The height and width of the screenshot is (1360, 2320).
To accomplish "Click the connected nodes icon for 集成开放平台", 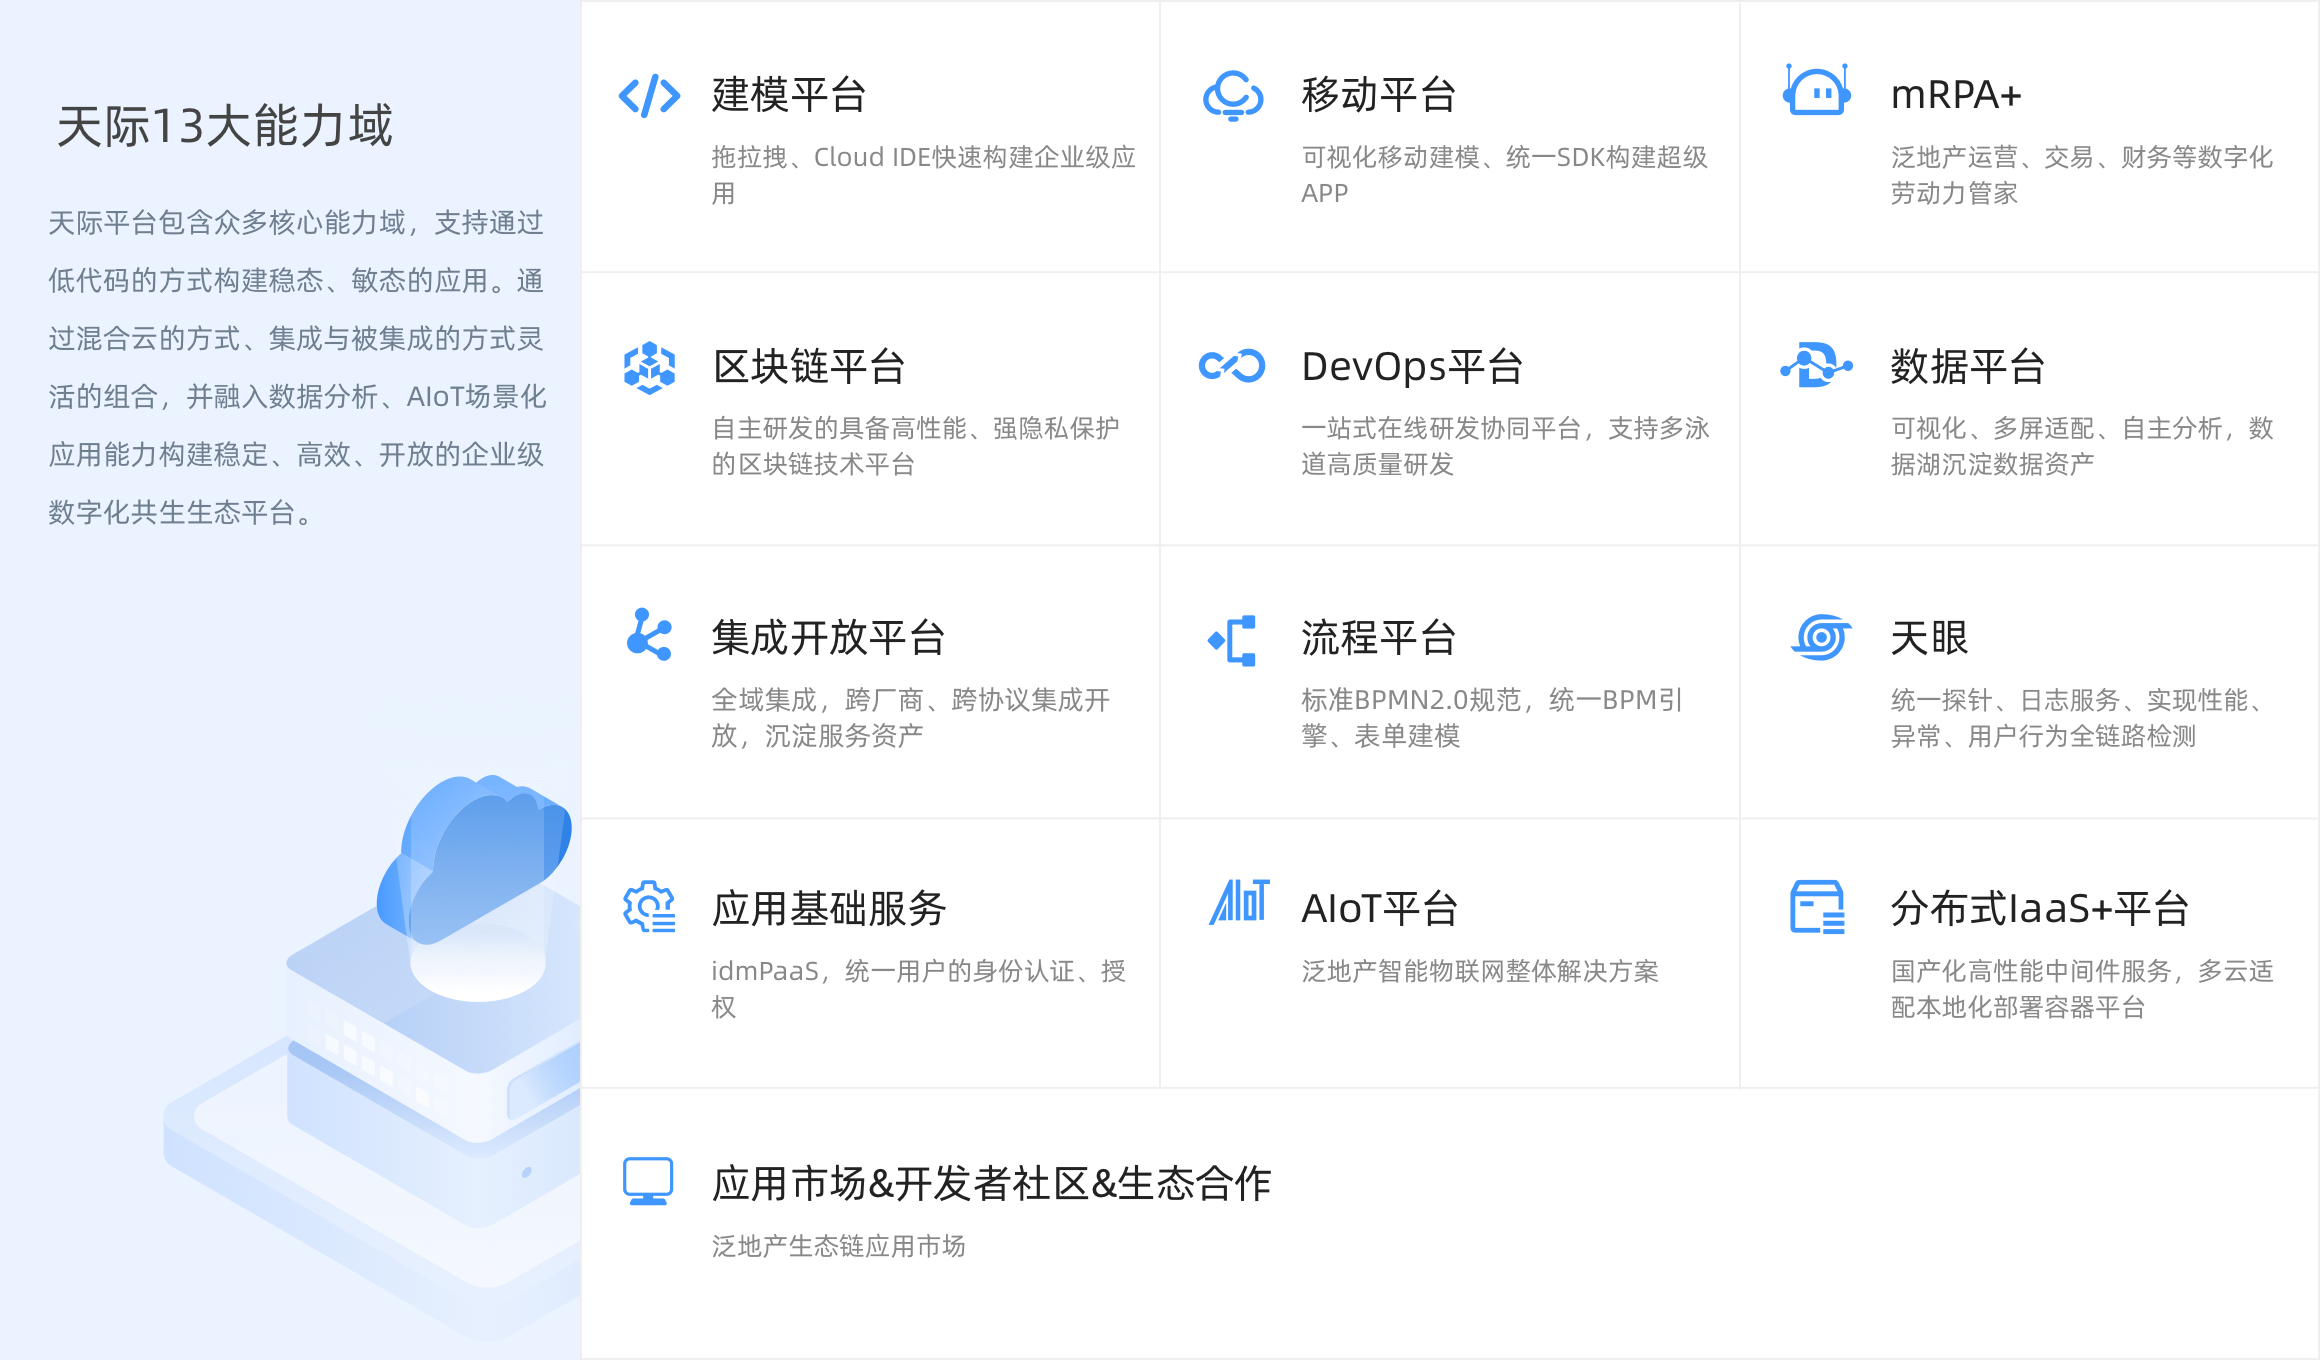I will 649,635.
